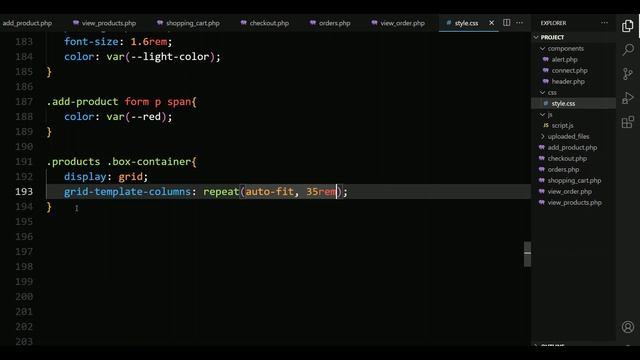Click the EXPLORER panel title
The width and height of the screenshot is (640, 360).
coord(553,23)
